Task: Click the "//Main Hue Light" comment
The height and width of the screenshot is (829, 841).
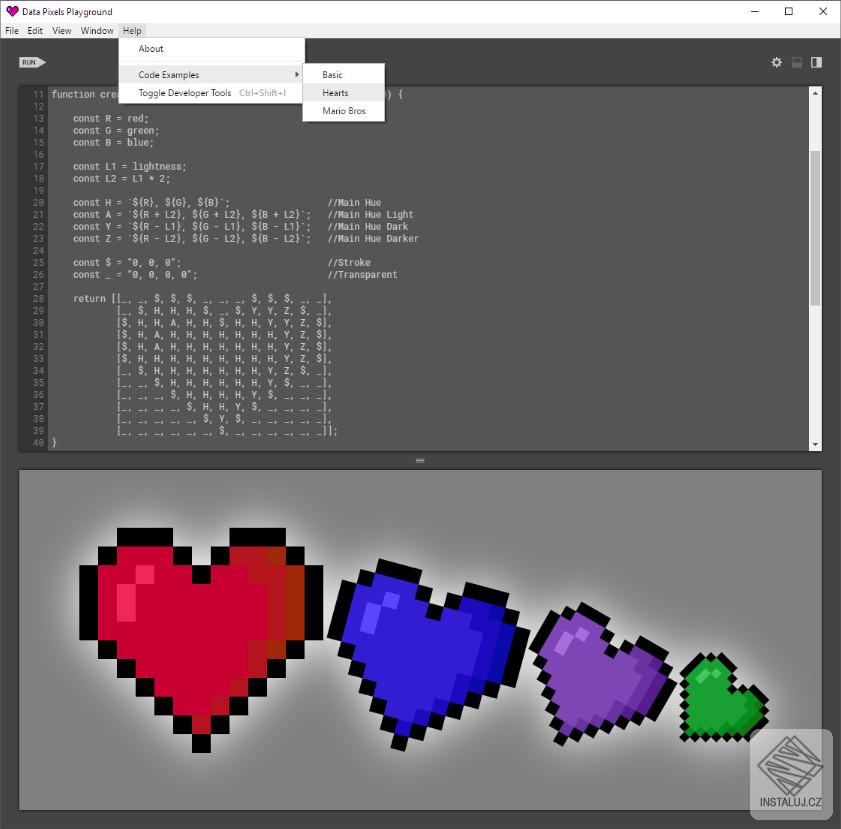Action: [370, 214]
